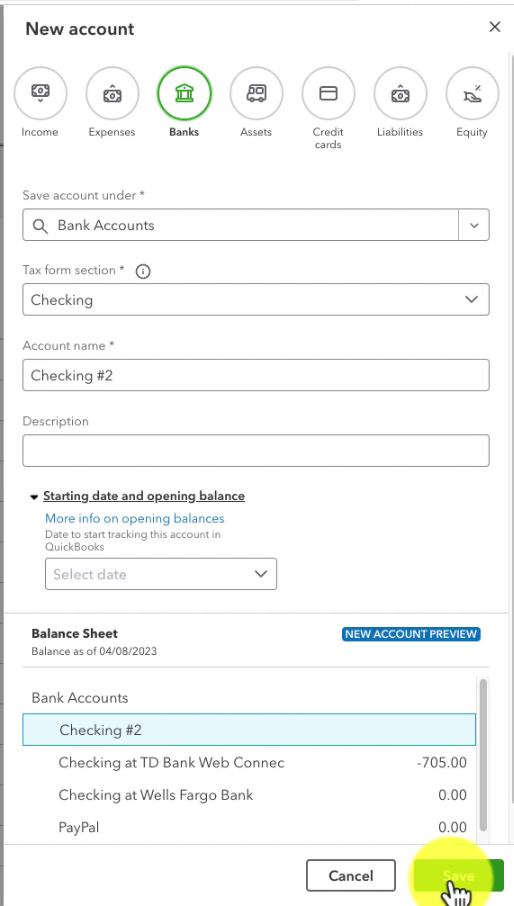Select Checking at TD Bank Web Connec row
The width and height of the screenshot is (514, 906).
[x=249, y=763]
